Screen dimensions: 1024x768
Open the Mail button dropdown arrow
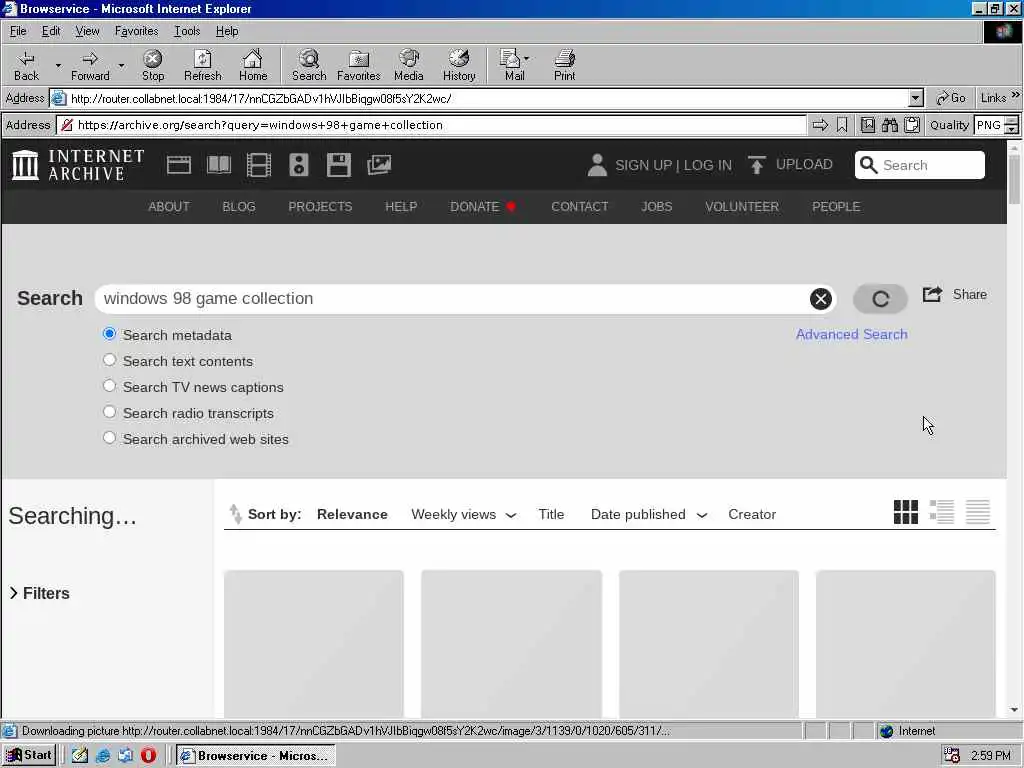[527, 58]
